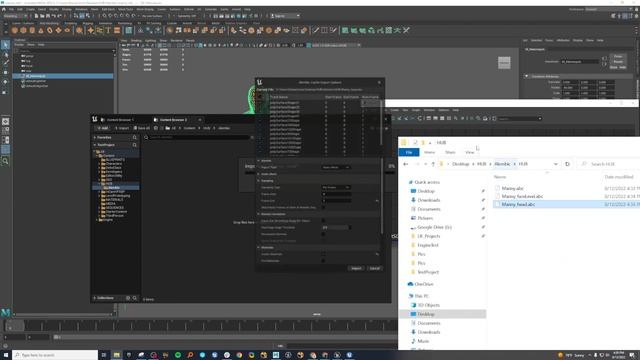Open viewport Shading menu

tap(136, 41)
